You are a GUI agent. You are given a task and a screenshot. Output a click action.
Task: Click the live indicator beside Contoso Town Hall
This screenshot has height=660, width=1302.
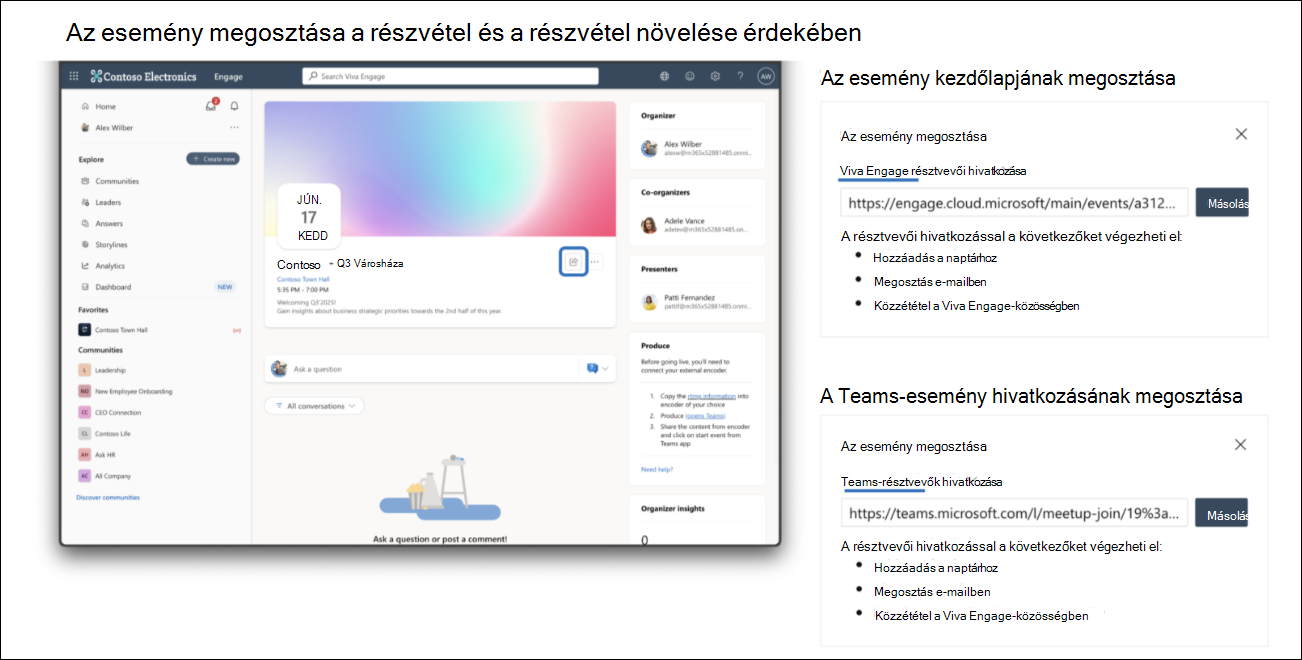pos(236,329)
